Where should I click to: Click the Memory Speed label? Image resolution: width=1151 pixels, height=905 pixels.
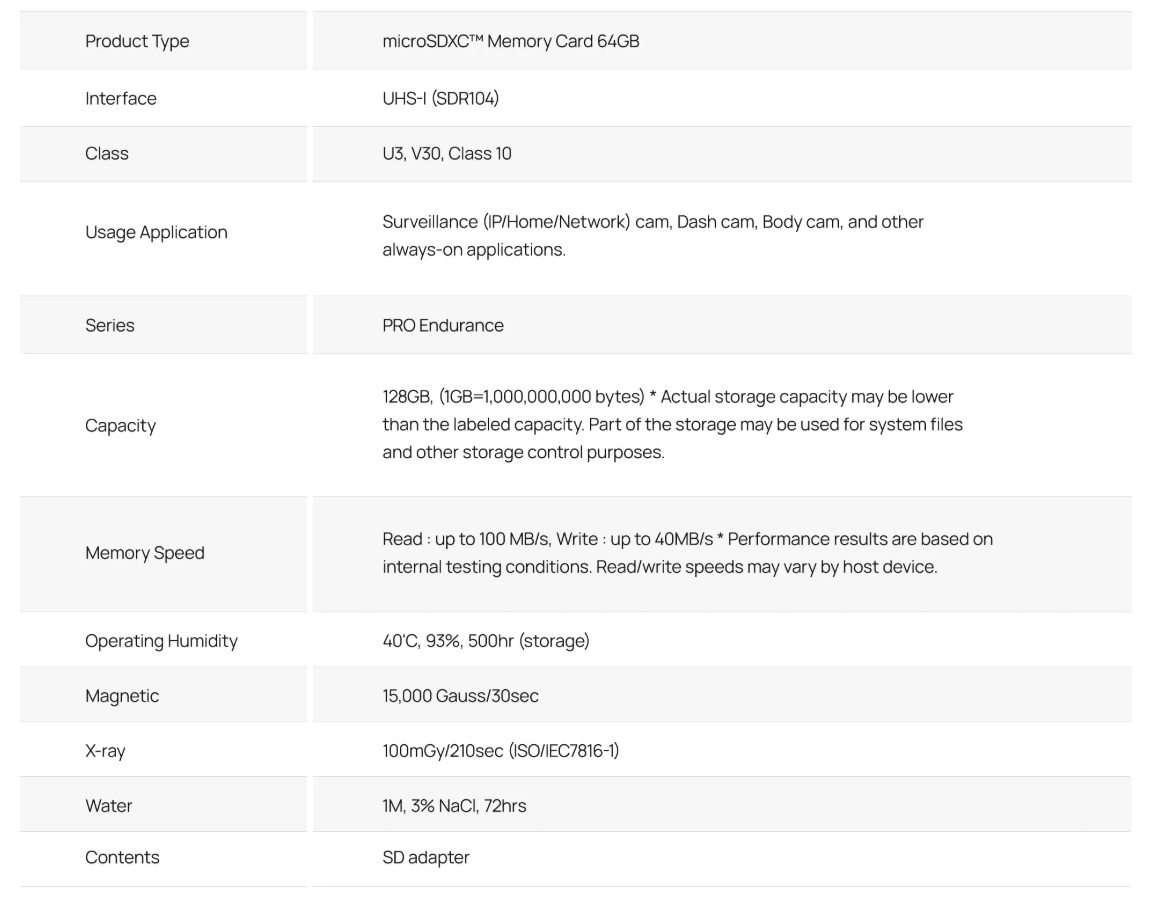145,553
